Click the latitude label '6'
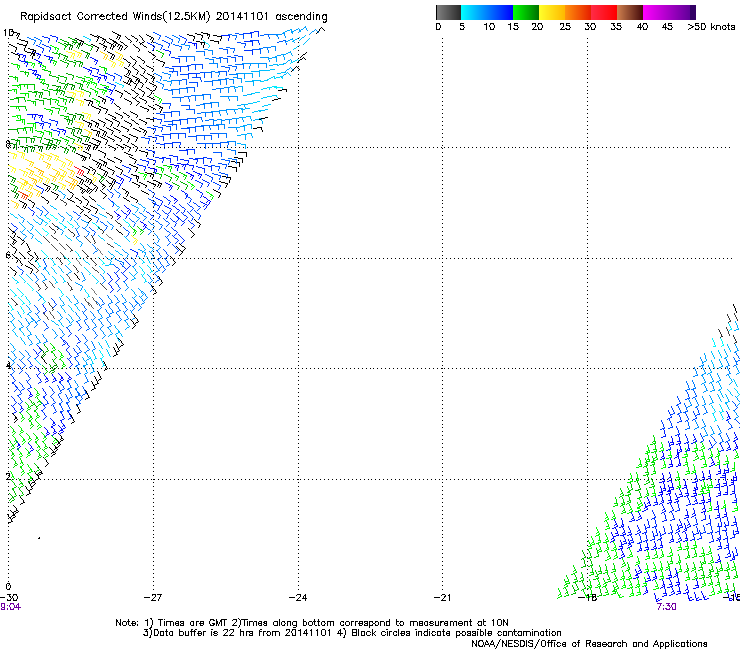The width and height of the screenshot is (740, 650). pyautogui.click(x=8, y=255)
